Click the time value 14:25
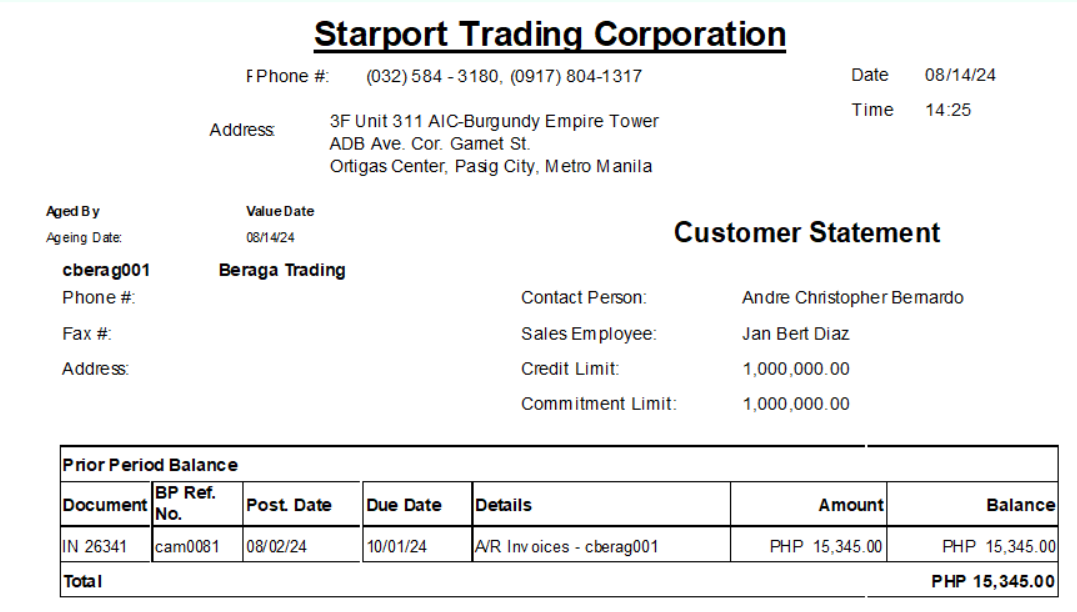1077x612 pixels. coord(947,110)
